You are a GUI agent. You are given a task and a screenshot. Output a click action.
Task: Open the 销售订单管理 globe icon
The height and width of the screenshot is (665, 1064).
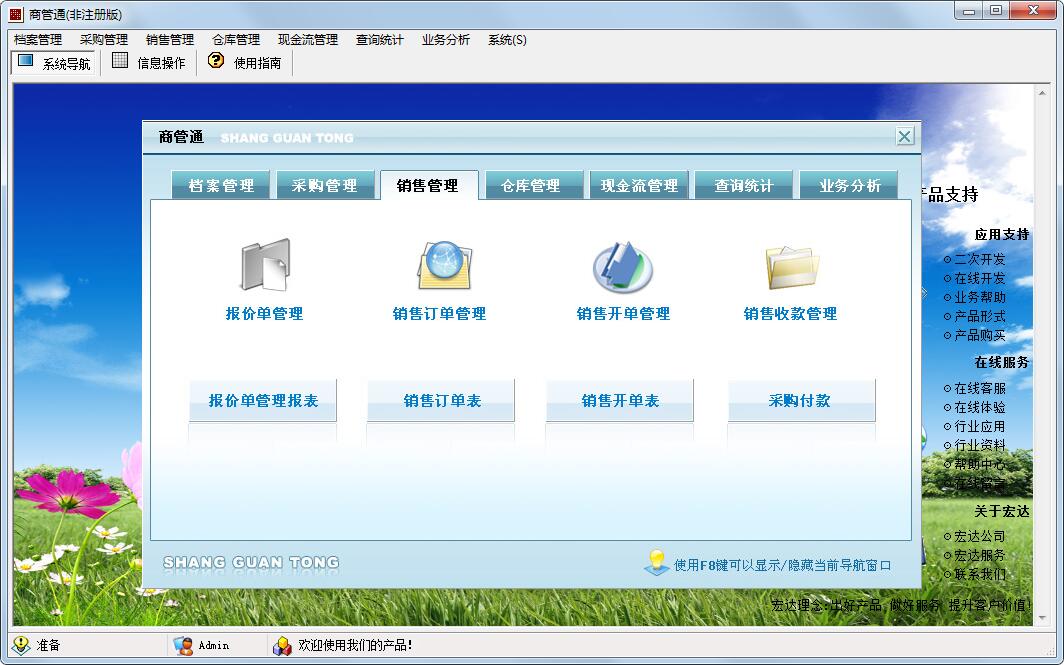[444, 266]
